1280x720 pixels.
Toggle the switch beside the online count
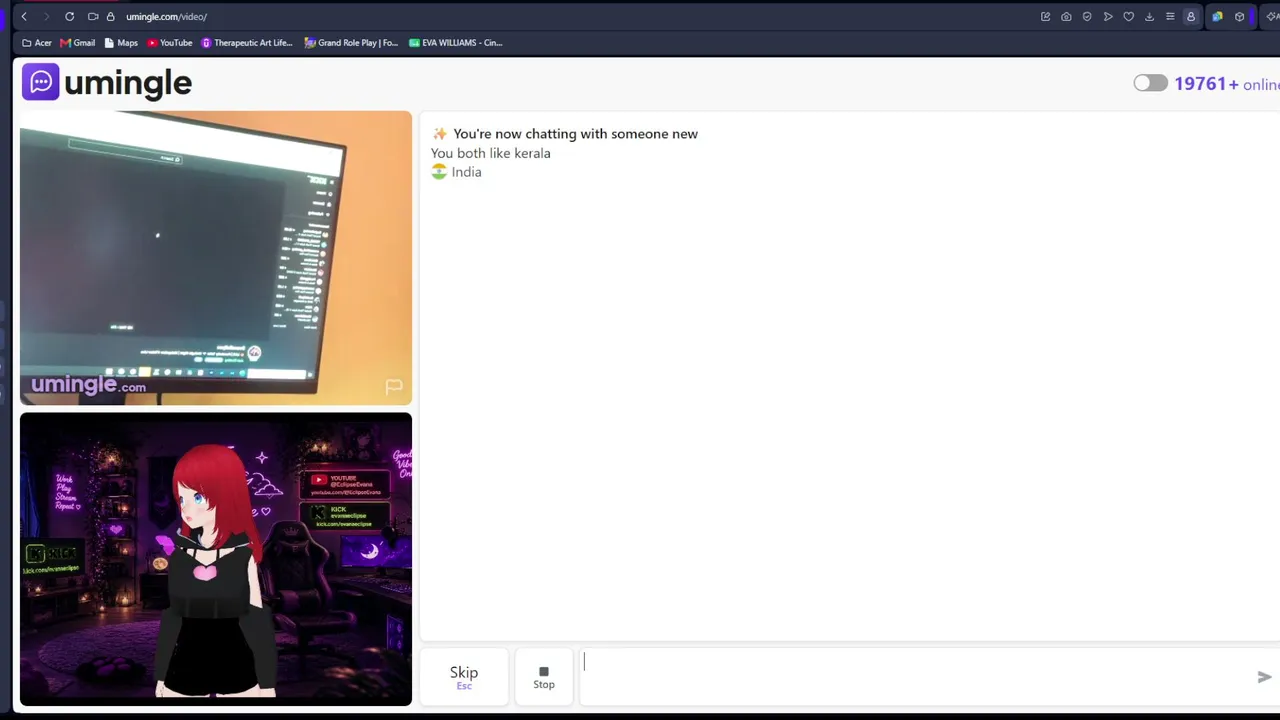pos(1150,83)
